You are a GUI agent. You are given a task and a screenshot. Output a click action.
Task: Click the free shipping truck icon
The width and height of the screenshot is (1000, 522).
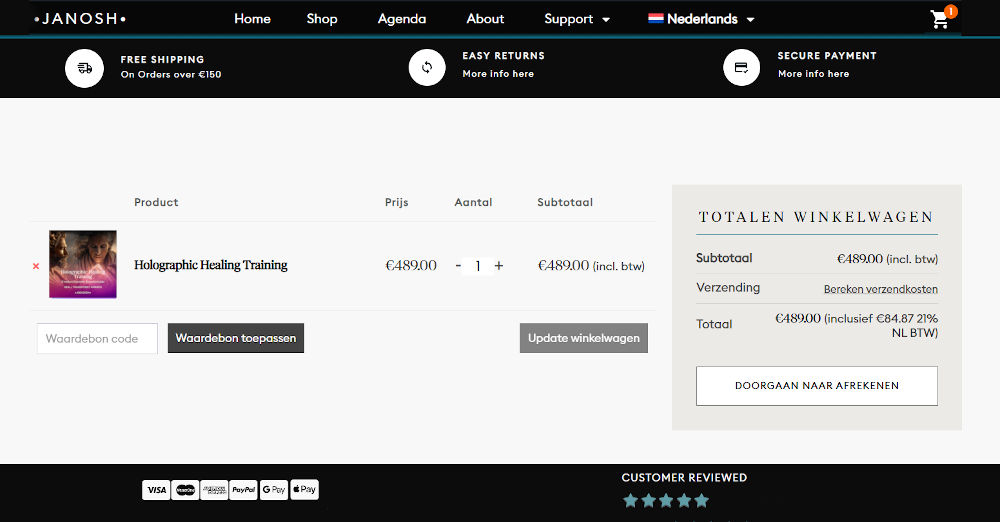(85, 68)
